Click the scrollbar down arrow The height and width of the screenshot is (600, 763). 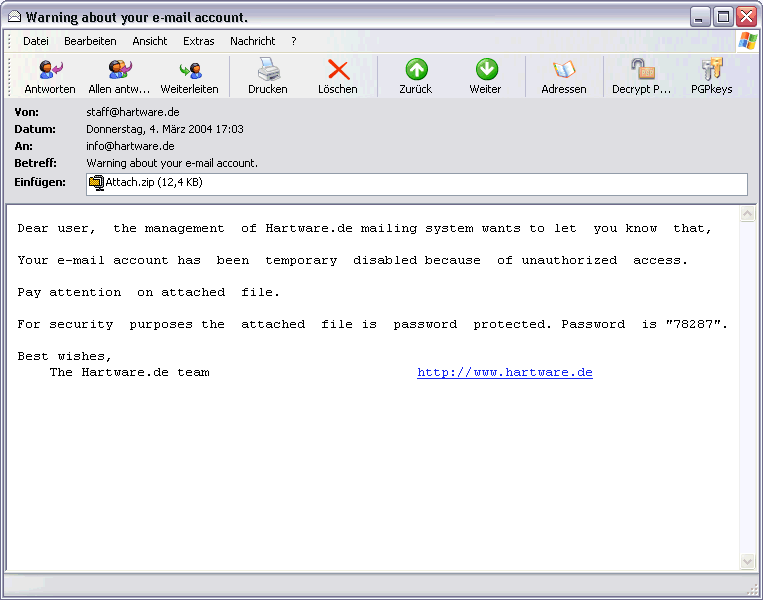tap(747, 561)
